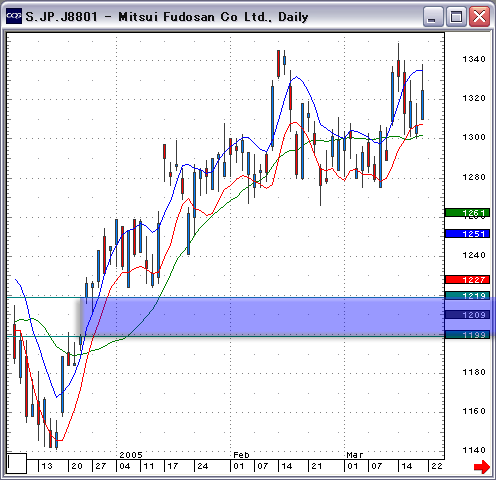Click the 1340 price scale value
This screenshot has width=496, height=480.
point(474,59)
